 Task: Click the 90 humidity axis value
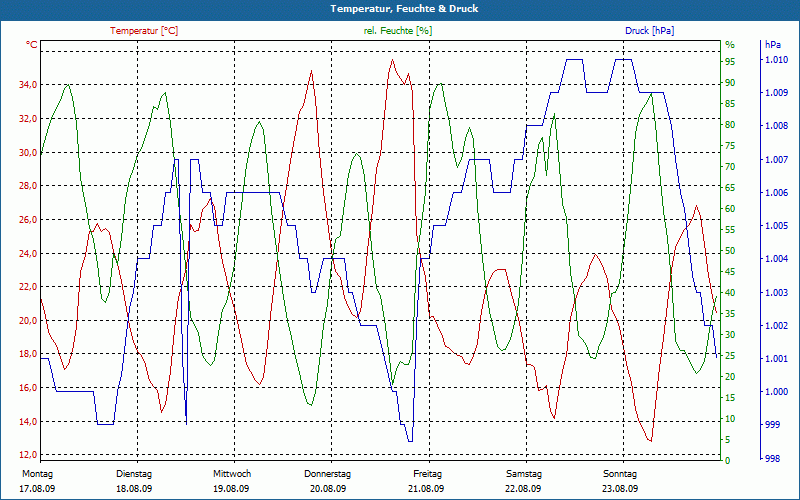point(730,83)
